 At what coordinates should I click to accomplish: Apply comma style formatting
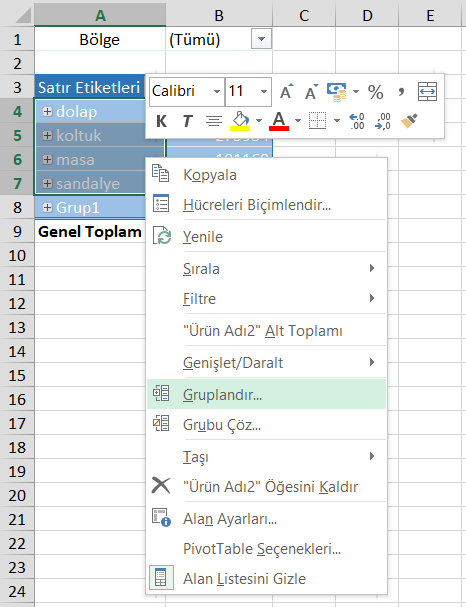pos(401,92)
